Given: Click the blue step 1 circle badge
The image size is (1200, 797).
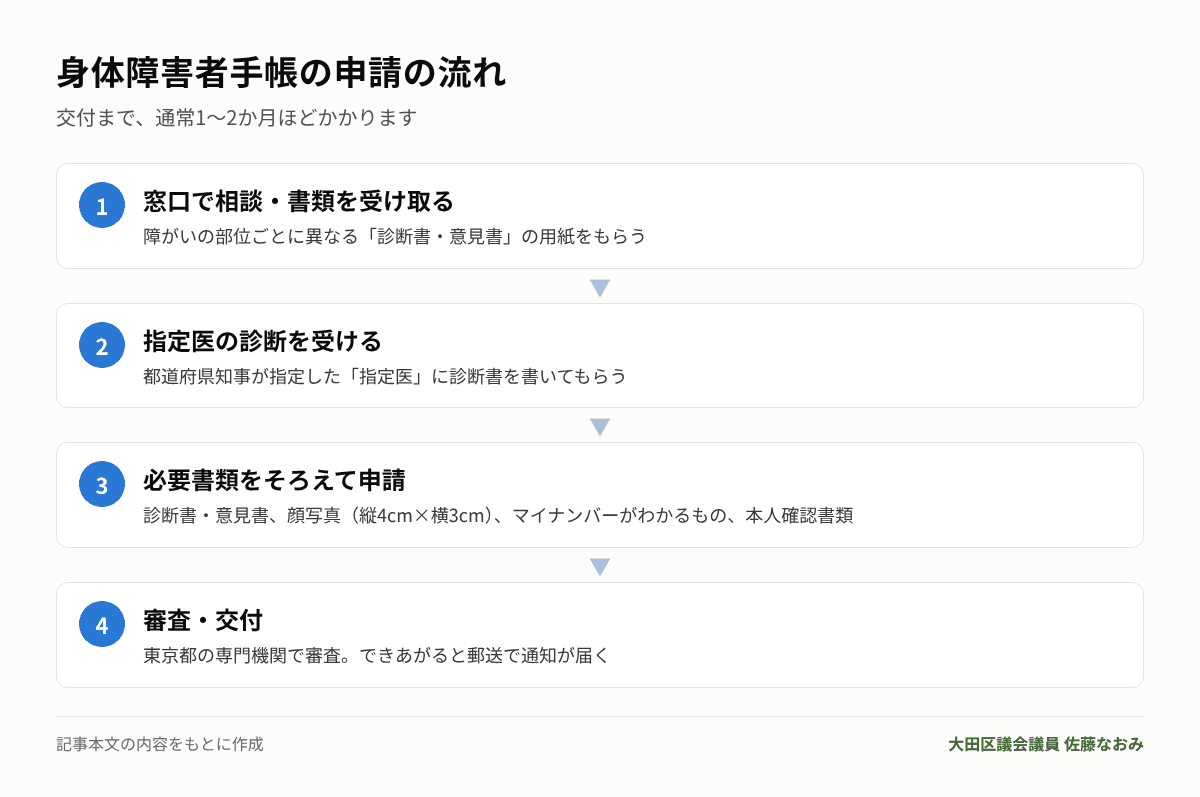Looking at the screenshot, I should (102, 206).
